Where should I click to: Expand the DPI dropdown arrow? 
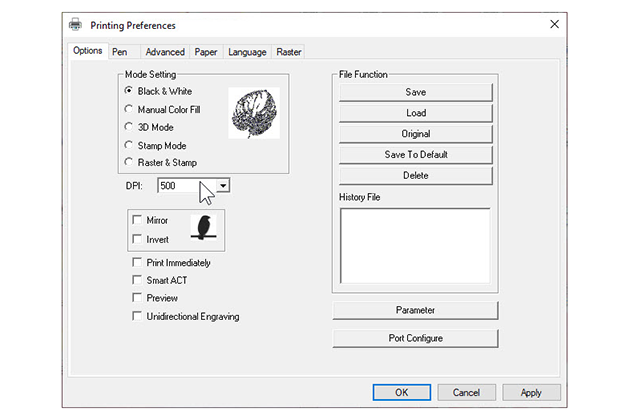(224, 185)
